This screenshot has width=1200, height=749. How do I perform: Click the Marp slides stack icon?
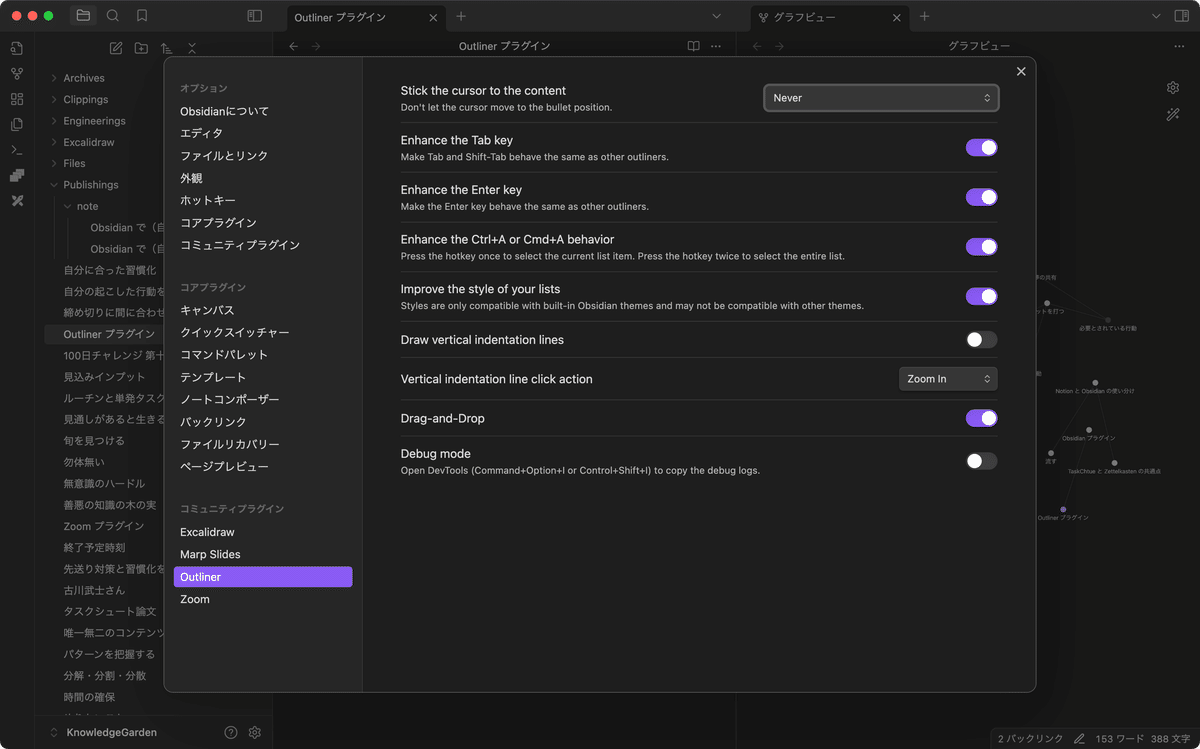(17, 175)
